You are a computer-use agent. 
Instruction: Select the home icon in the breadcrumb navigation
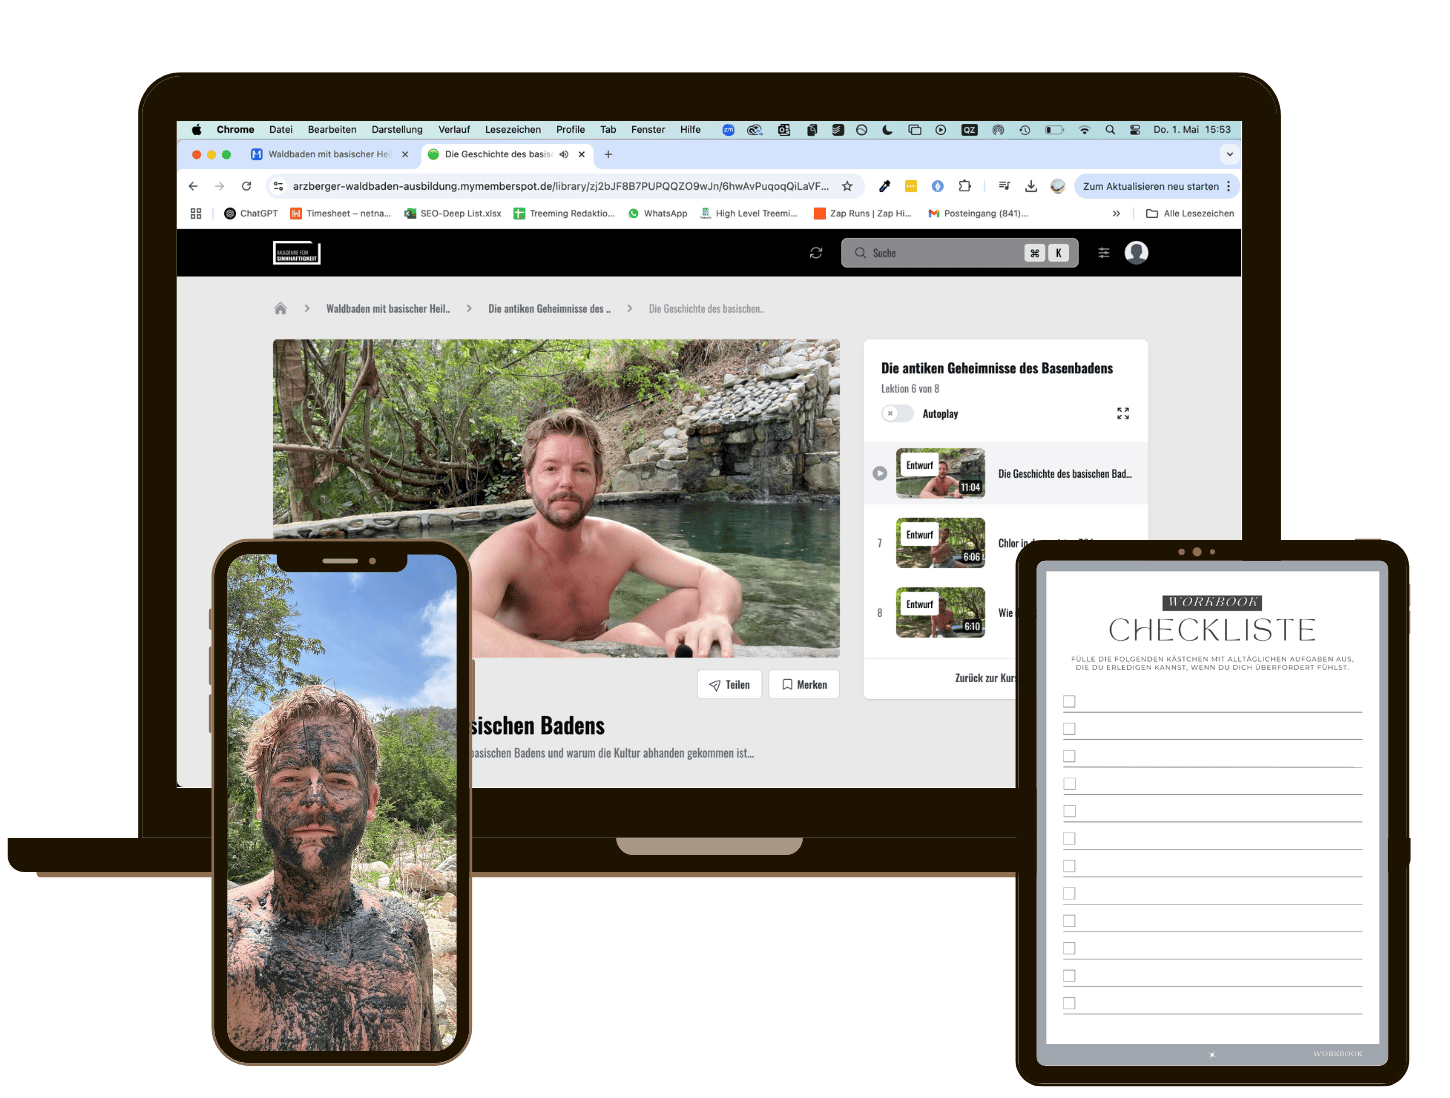point(280,308)
